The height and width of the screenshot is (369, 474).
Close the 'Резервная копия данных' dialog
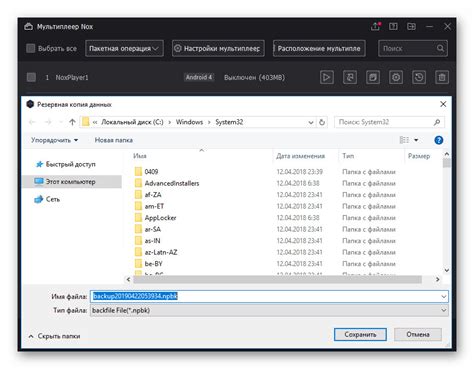click(443, 104)
